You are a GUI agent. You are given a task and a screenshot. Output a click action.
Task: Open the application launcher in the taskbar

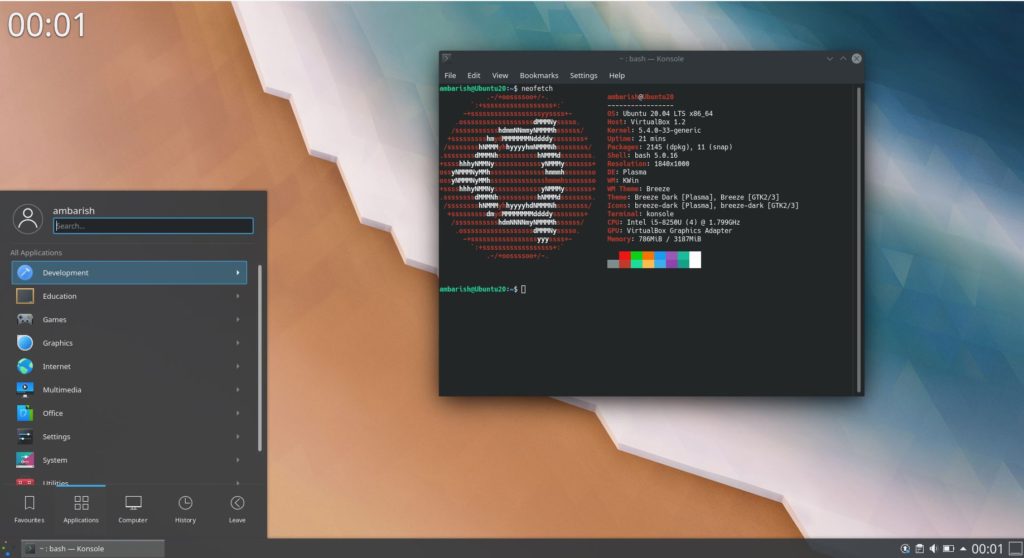7,549
